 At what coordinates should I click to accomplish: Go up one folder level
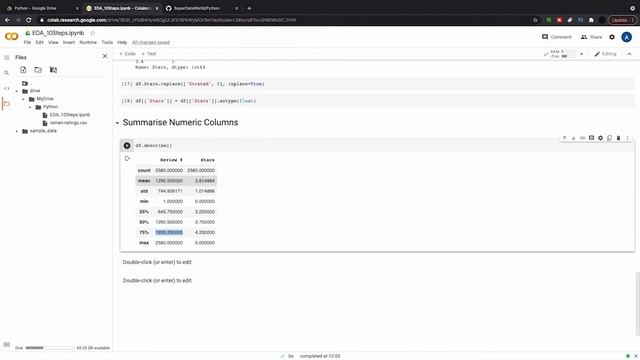pos(25,83)
